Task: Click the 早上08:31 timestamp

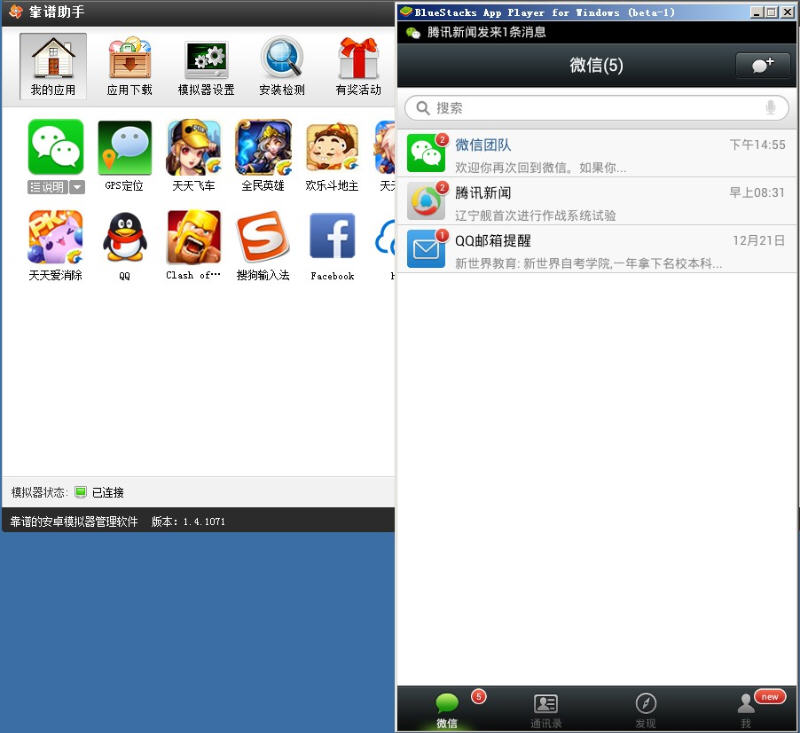Action: [x=757, y=193]
